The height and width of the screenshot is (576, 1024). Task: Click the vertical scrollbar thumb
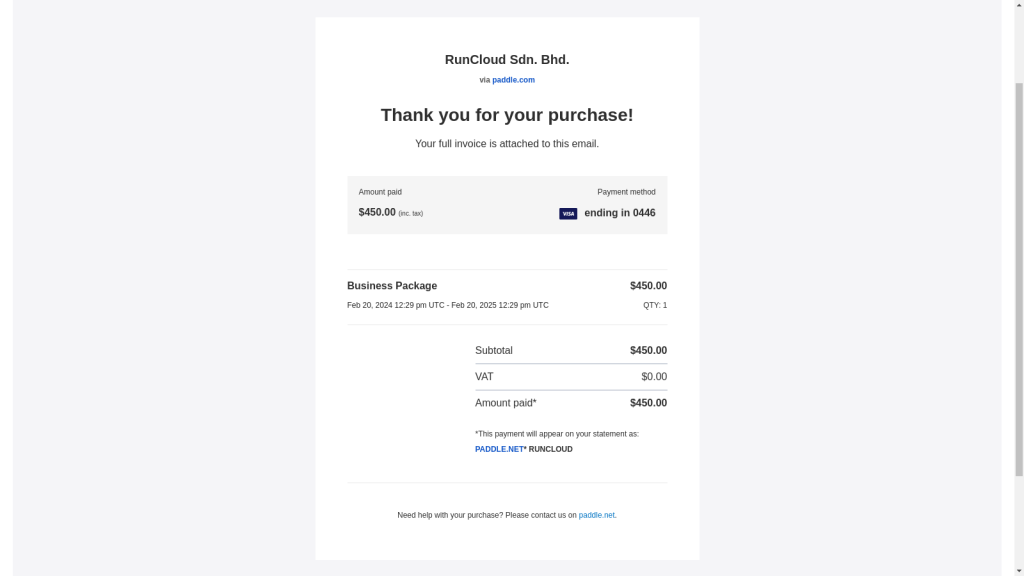pos(1019,280)
